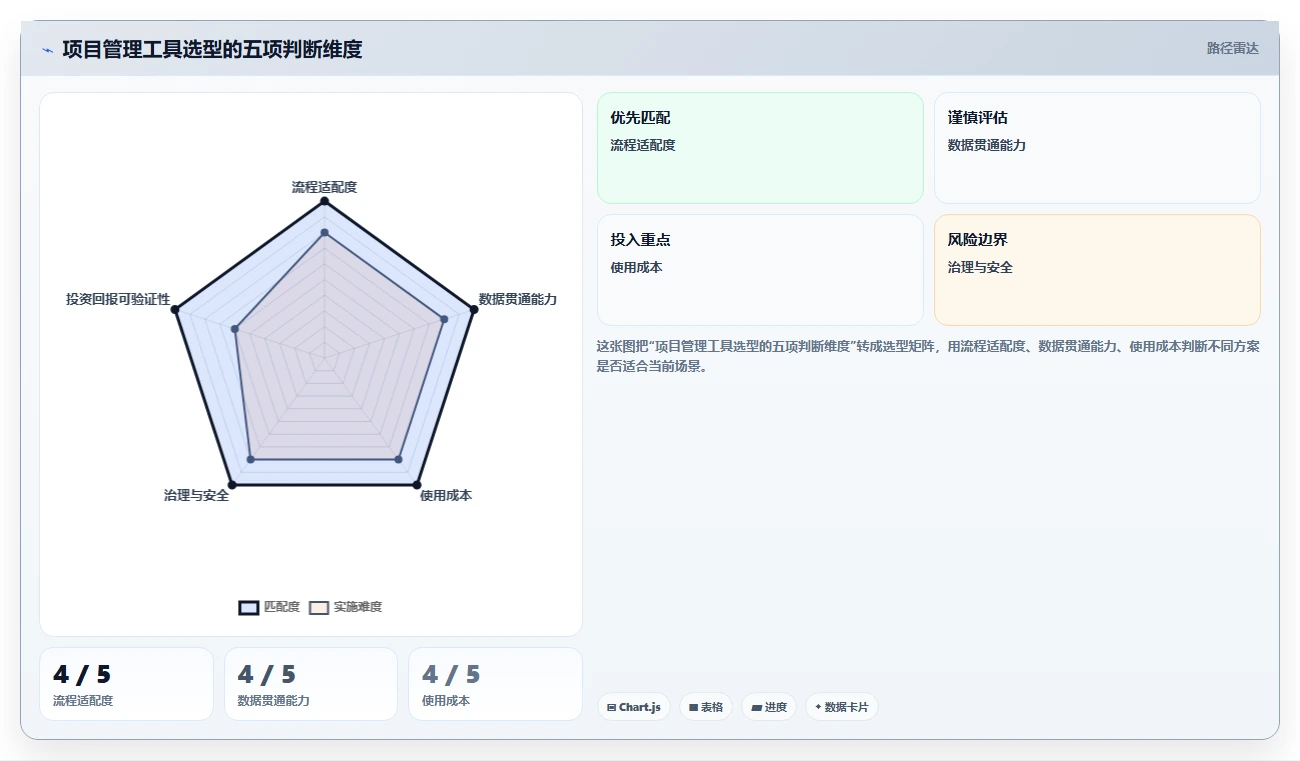Select the 4 / 5 数据贯通能力 stat card

tap(311, 684)
